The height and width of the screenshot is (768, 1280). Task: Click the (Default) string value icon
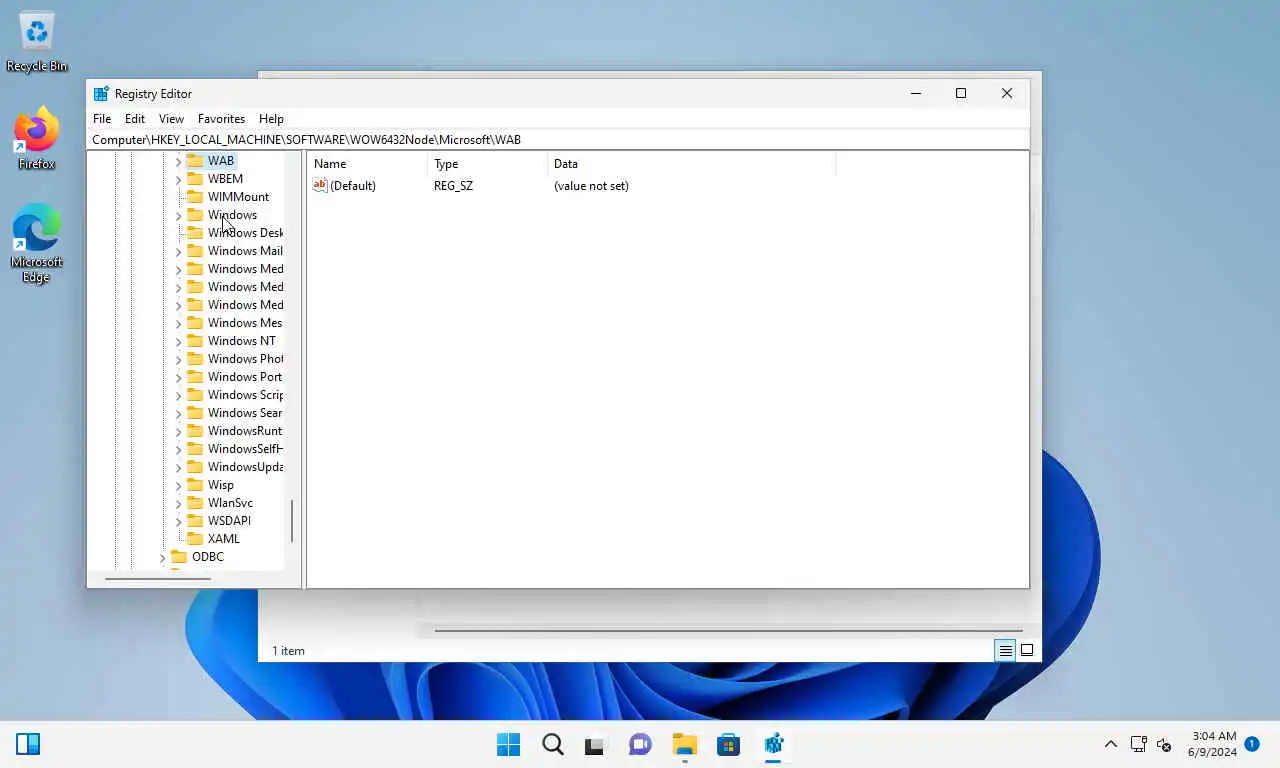[x=320, y=185]
